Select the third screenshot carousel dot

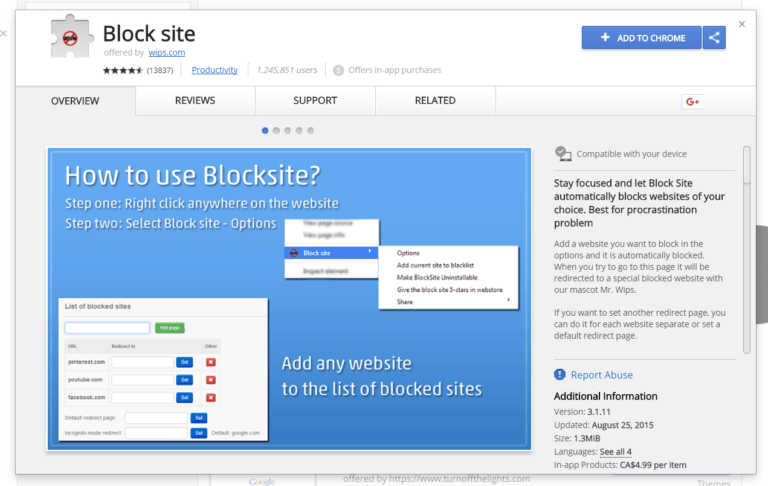tap(288, 130)
